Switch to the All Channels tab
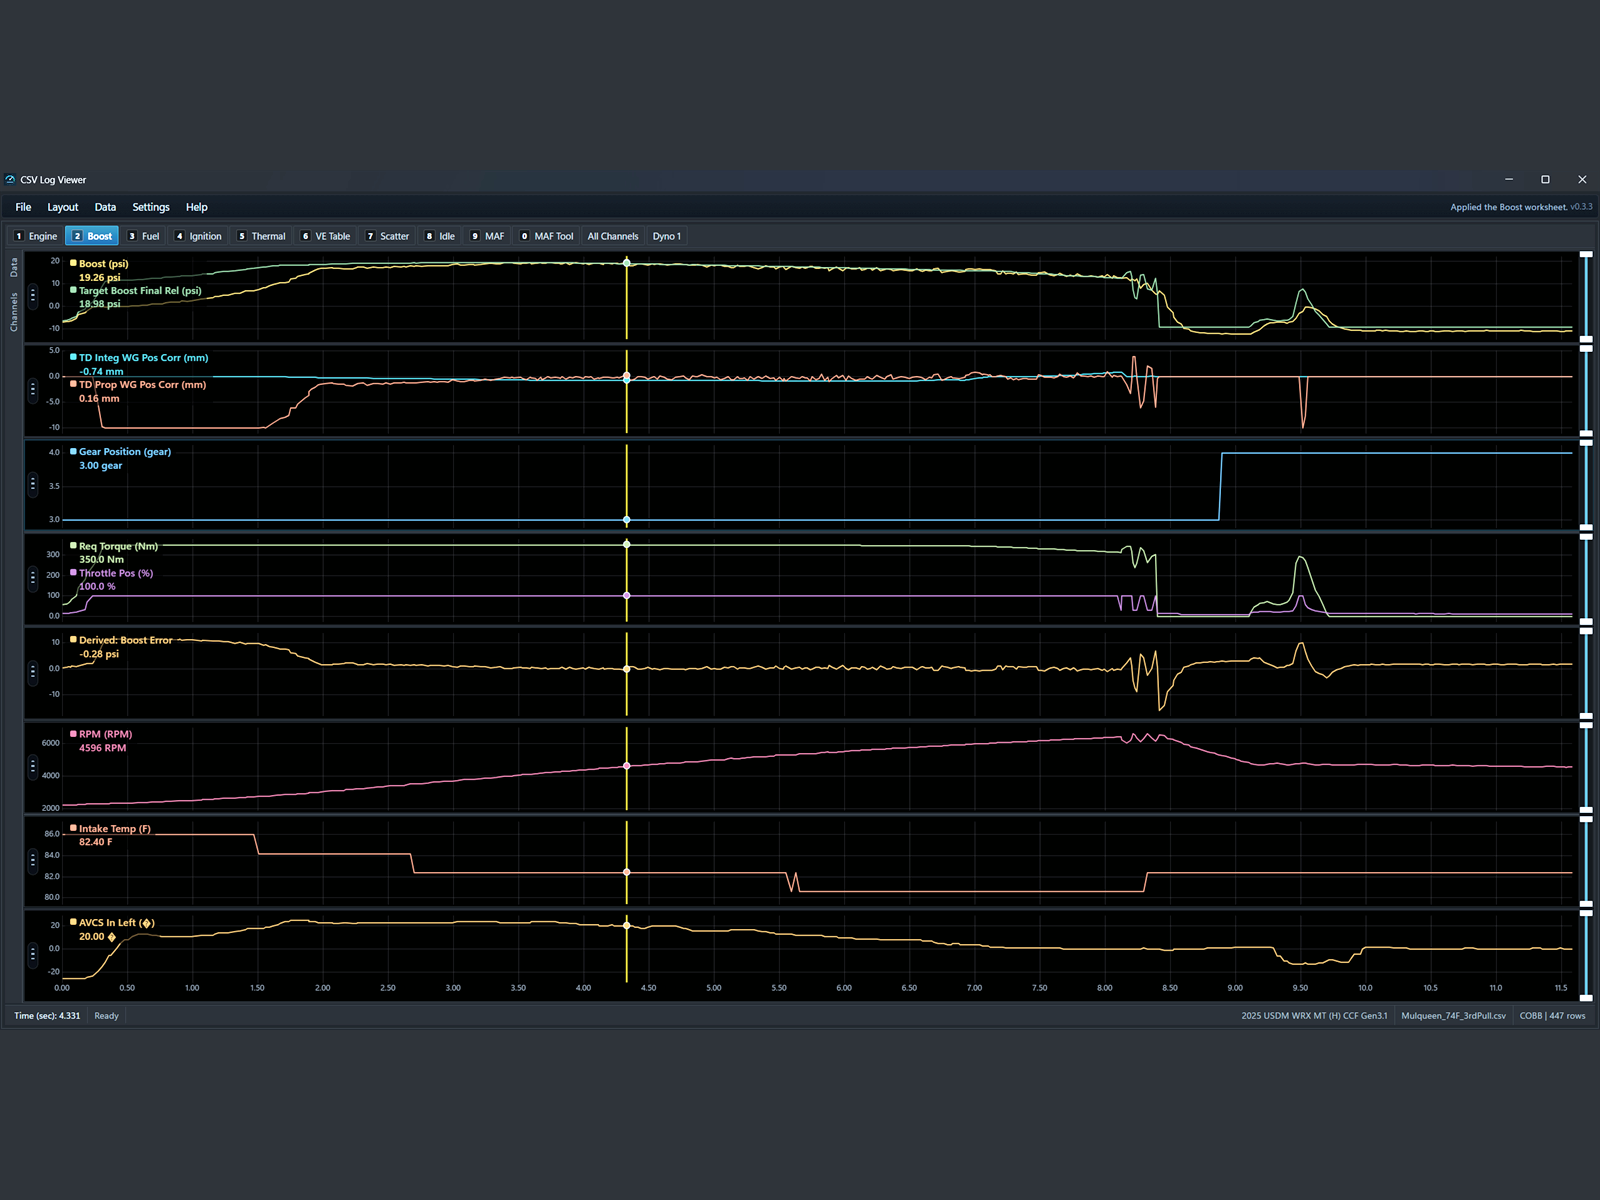 [613, 236]
